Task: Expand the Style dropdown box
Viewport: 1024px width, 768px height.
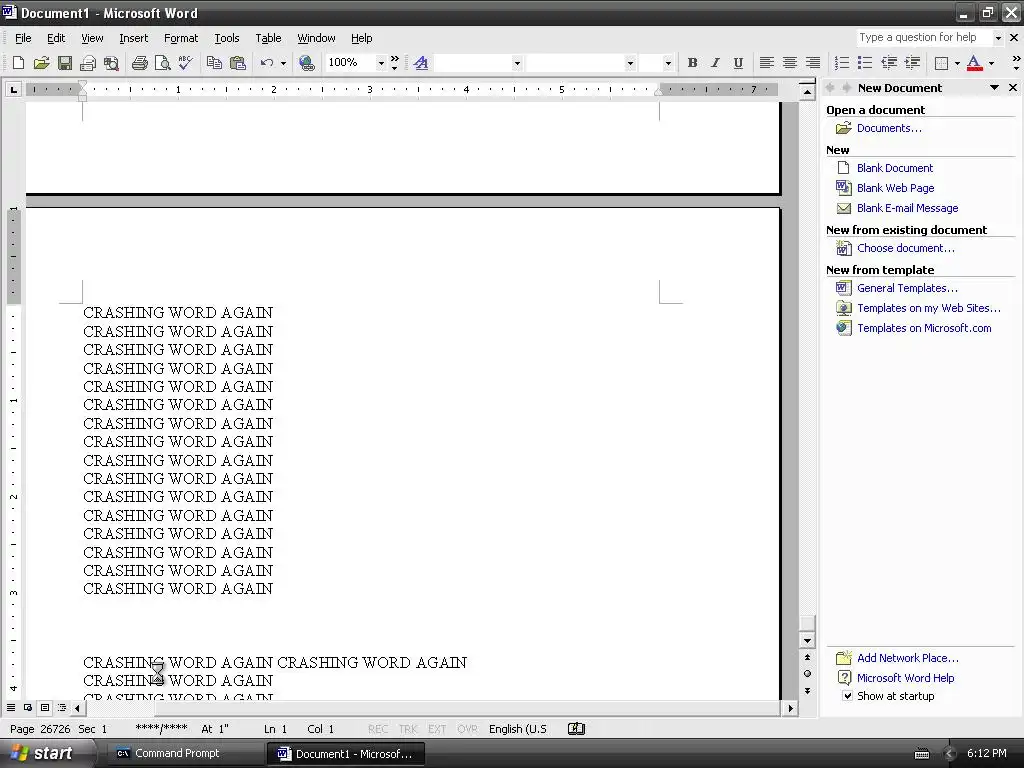Action: 517,63
